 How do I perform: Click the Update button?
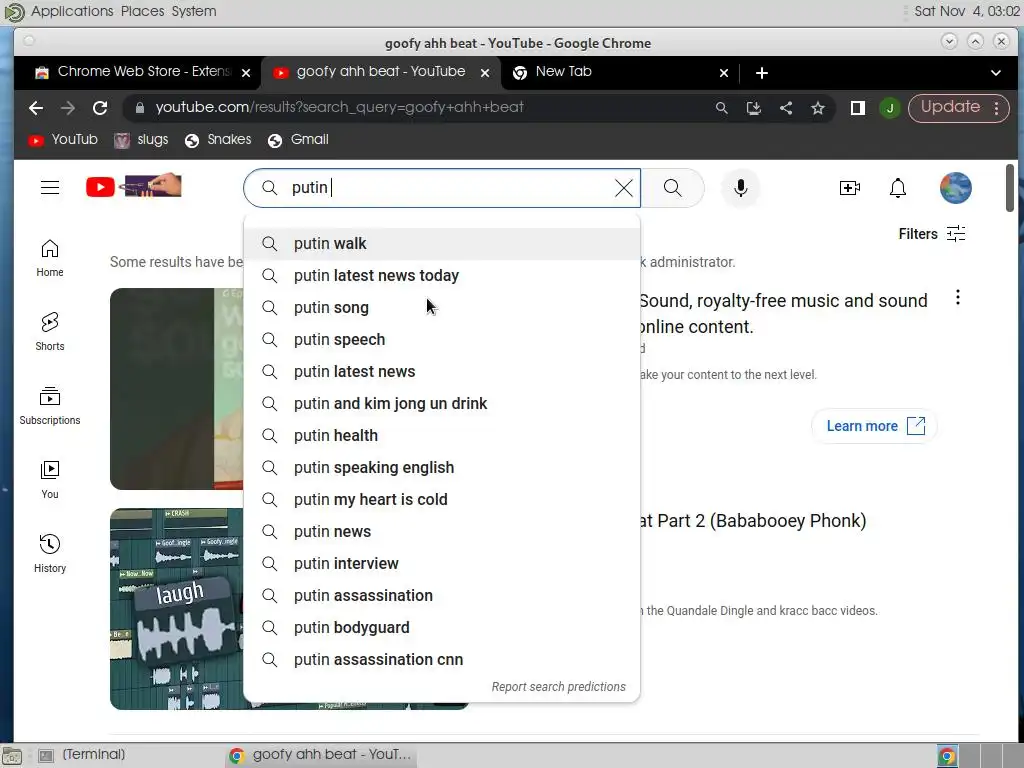(x=950, y=107)
